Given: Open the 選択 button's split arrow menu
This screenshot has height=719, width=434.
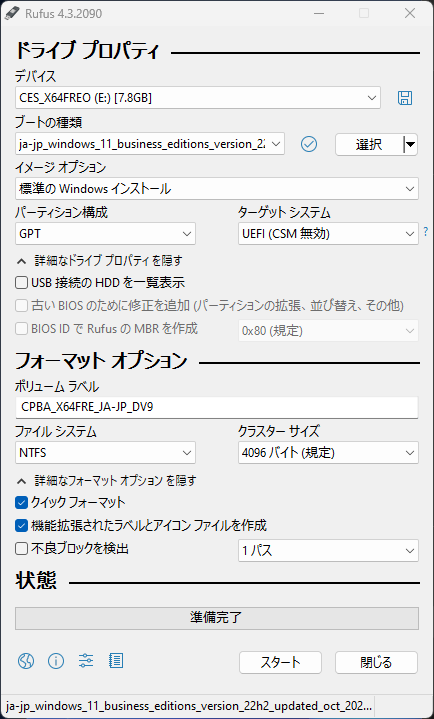Looking at the screenshot, I should [x=411, y=145].
